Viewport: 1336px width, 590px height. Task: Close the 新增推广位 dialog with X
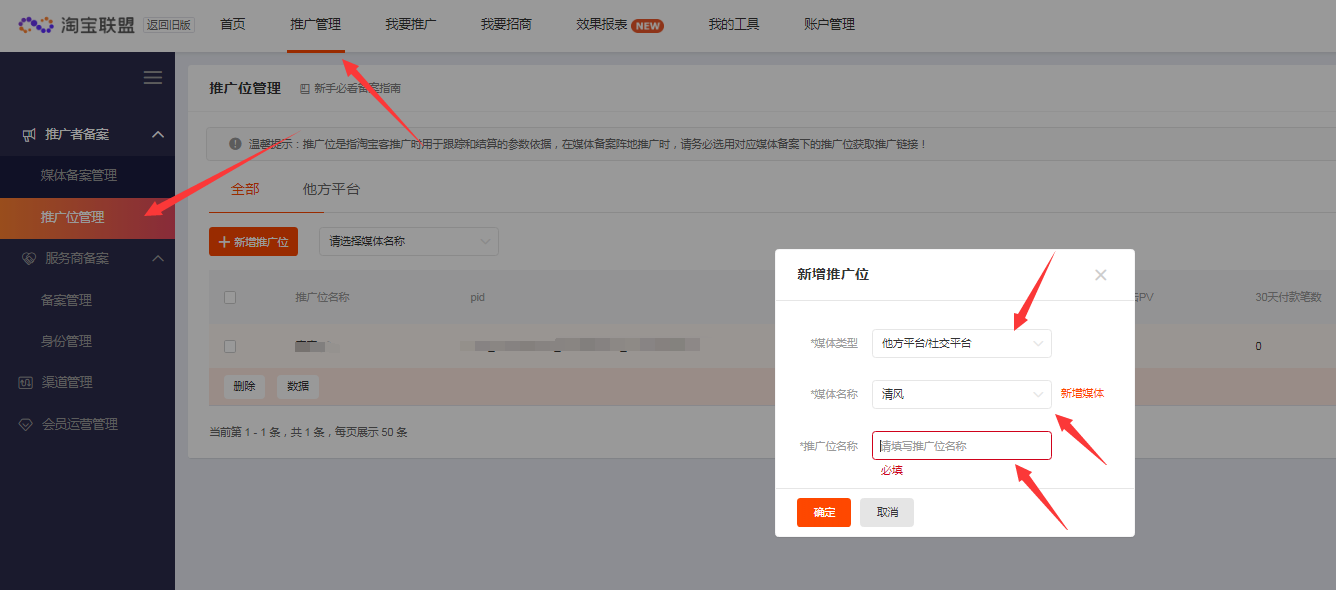[1100, 275]
